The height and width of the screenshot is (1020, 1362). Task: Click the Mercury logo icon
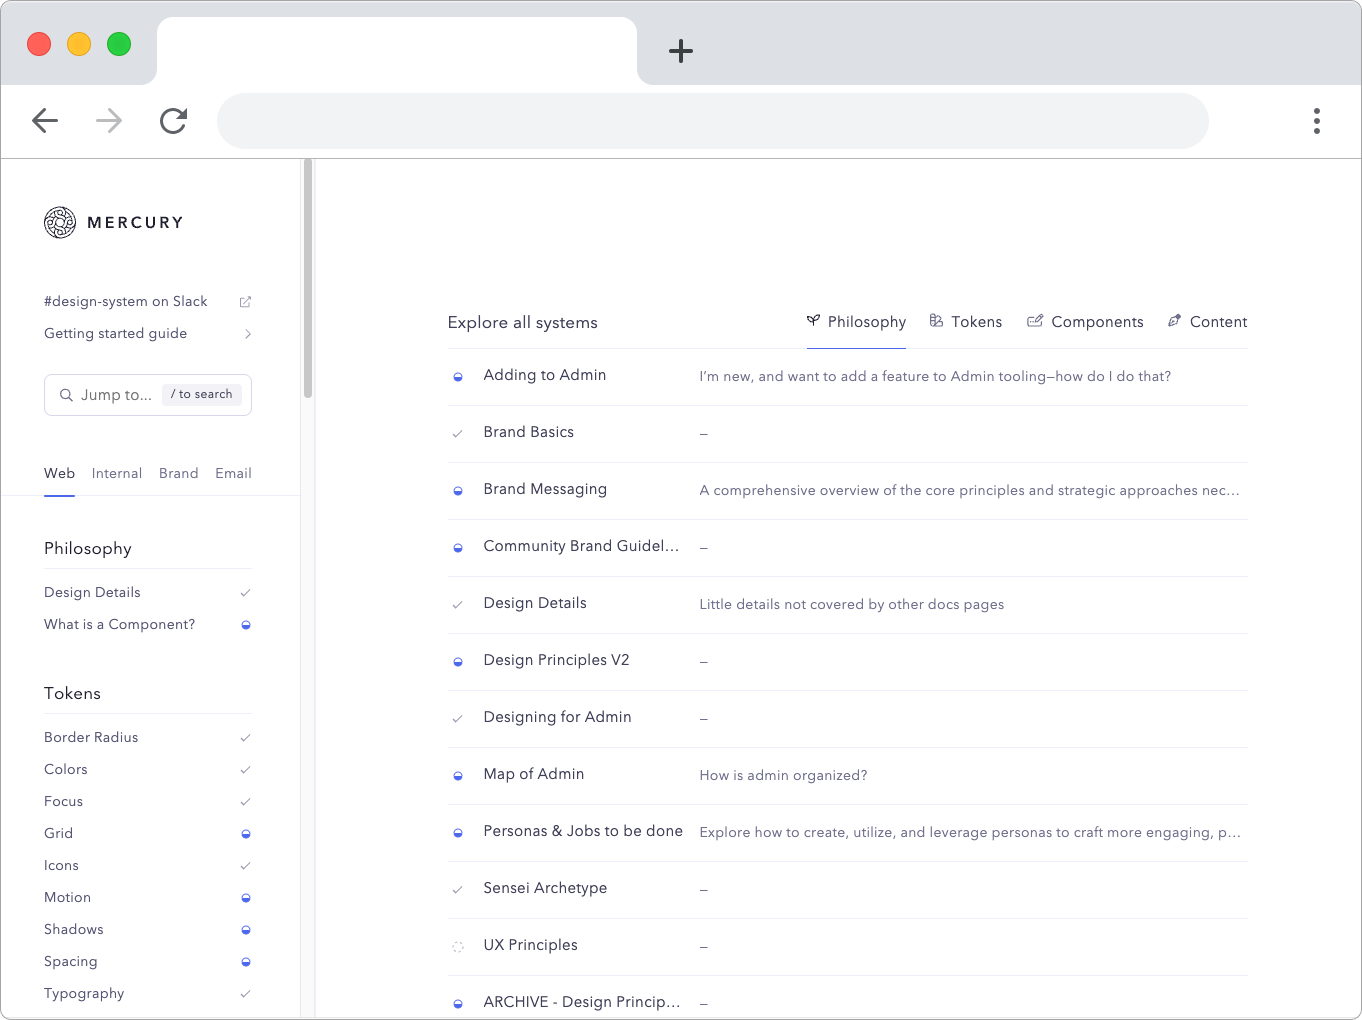pyautogui.click(x=60, y=222)
